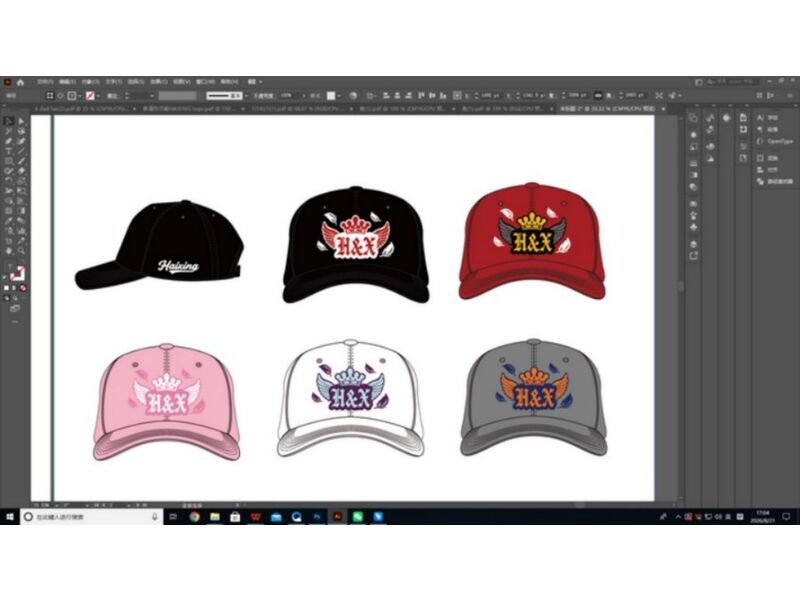Open the 文件(F) File menu

pyautogui.click(x=45, y=82)
